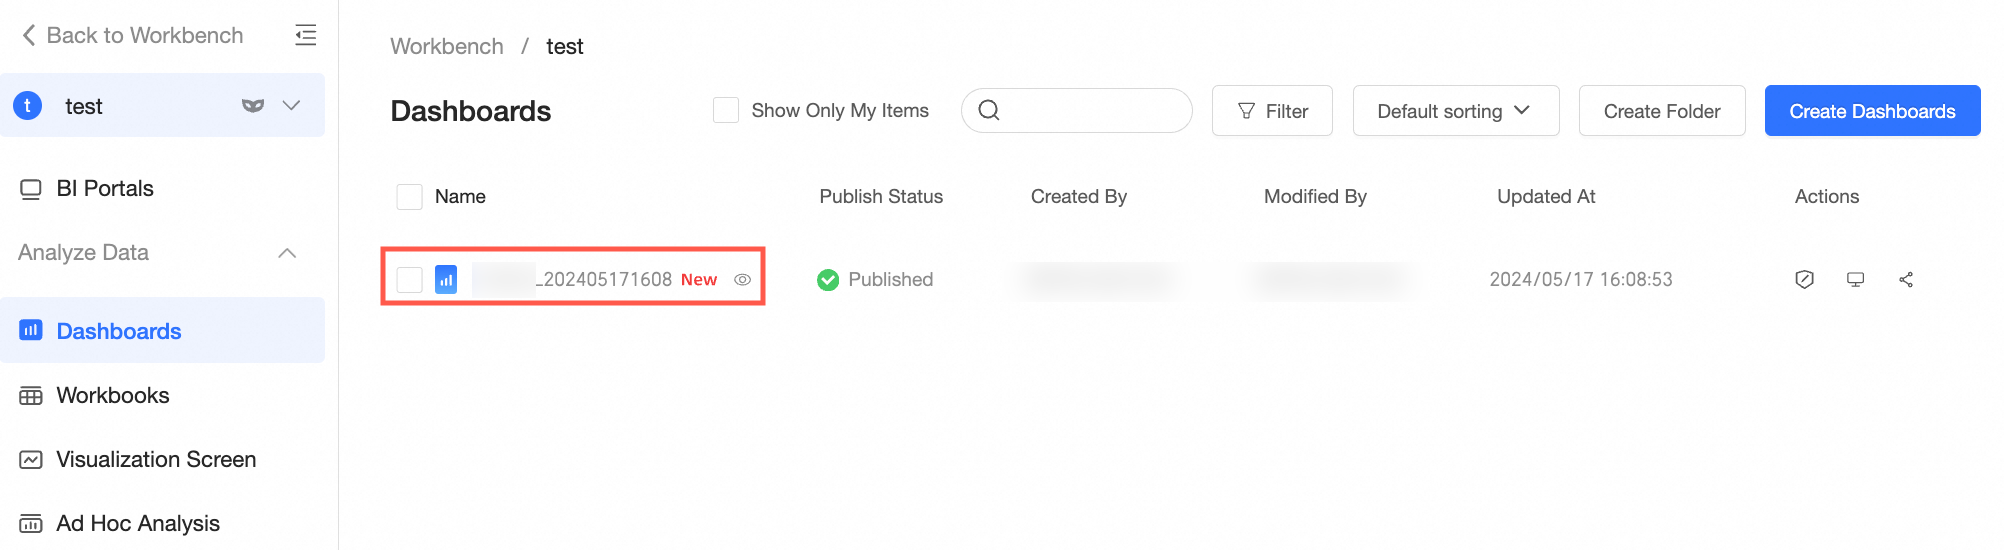Click the blue dashboard chart icon

click(446, 280)
